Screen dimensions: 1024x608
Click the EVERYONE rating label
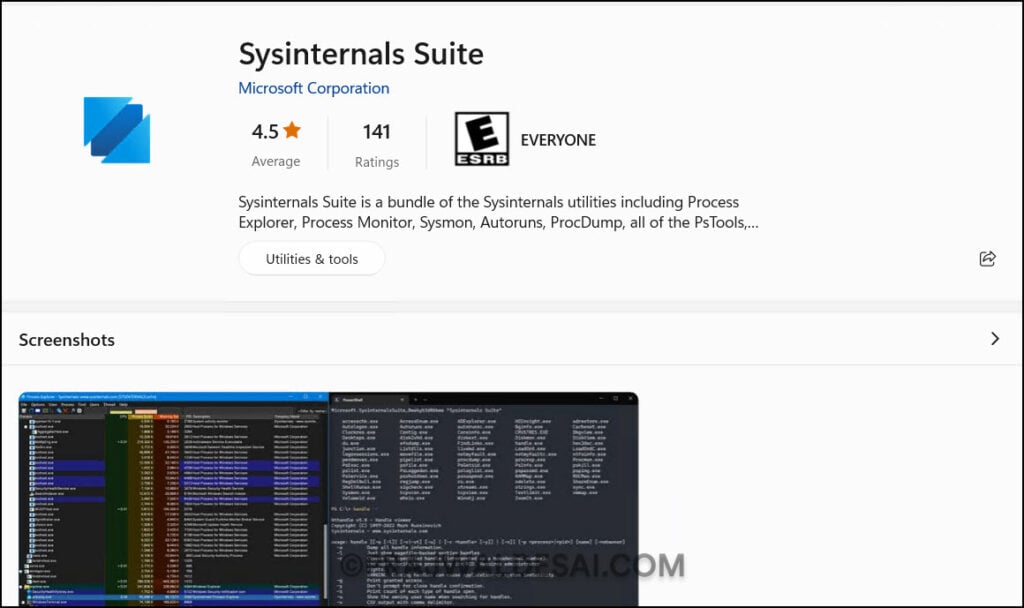point(558,140)
